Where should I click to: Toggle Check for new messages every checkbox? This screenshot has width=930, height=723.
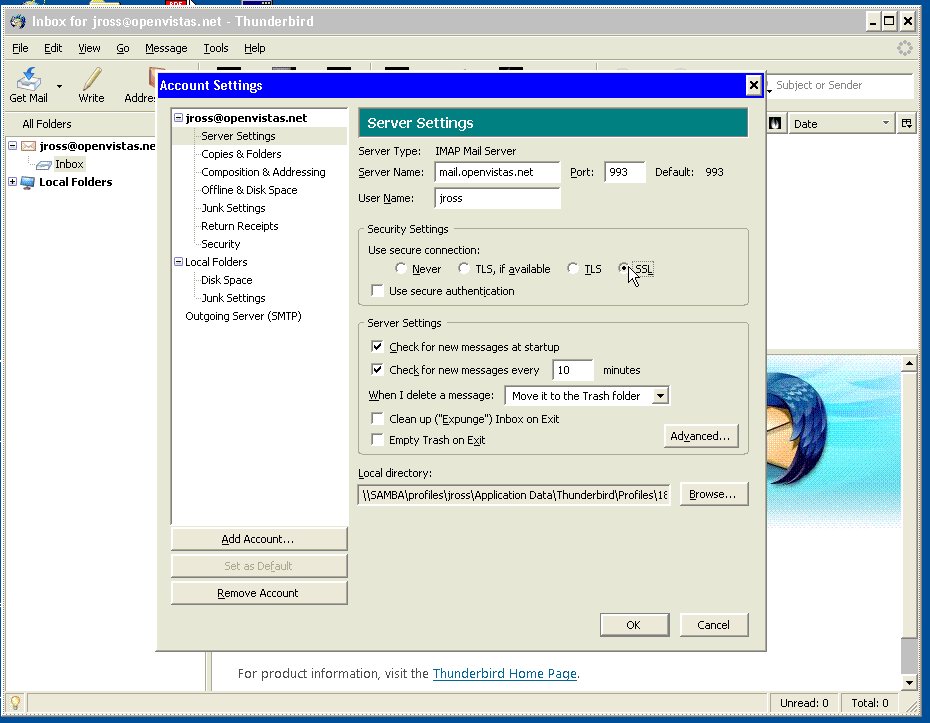point(377,370)
